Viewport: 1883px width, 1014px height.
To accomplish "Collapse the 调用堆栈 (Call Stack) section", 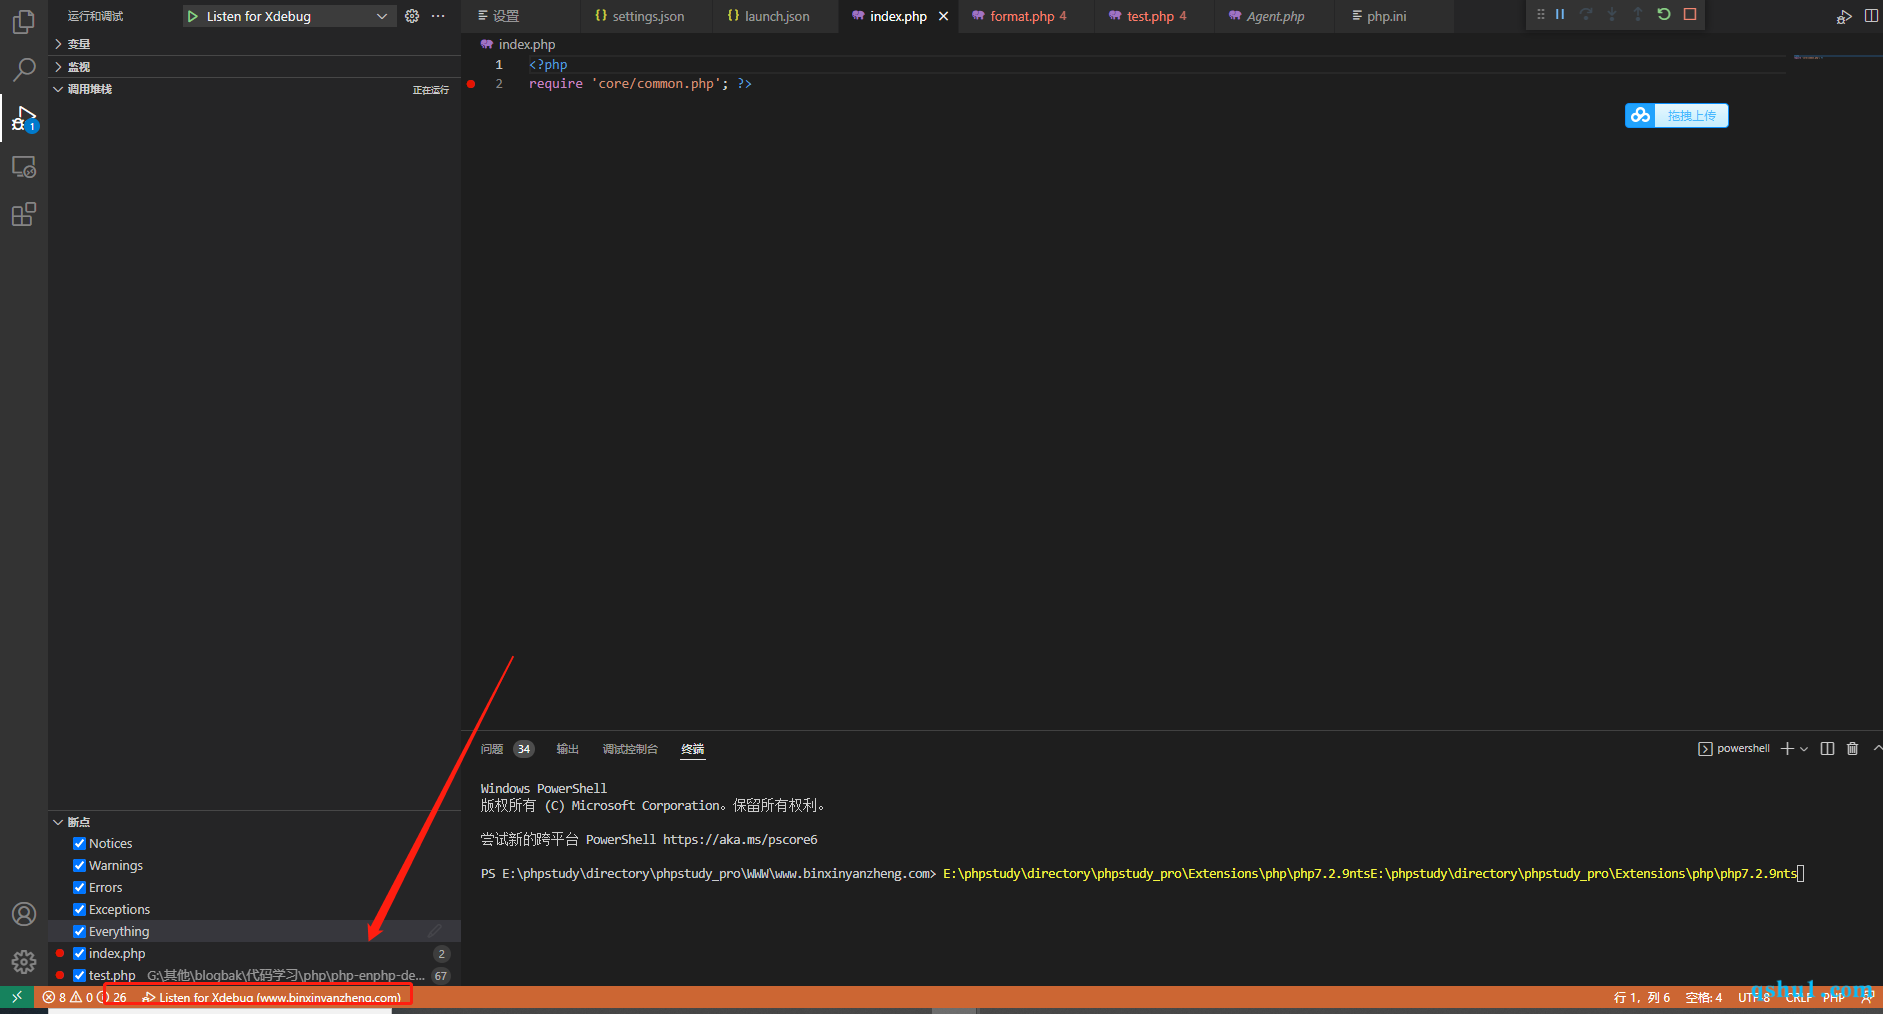I will (x=254, y=89).
